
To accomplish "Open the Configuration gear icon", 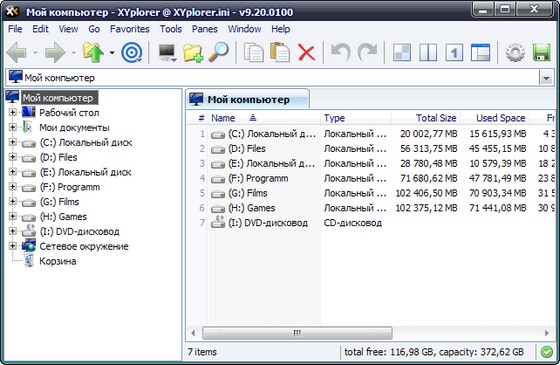I will click(x=515, y=53).
